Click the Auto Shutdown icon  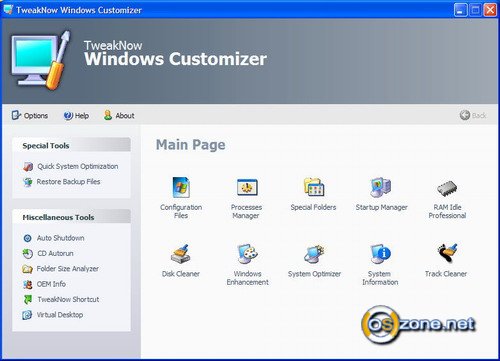click(x=27, y=238)
